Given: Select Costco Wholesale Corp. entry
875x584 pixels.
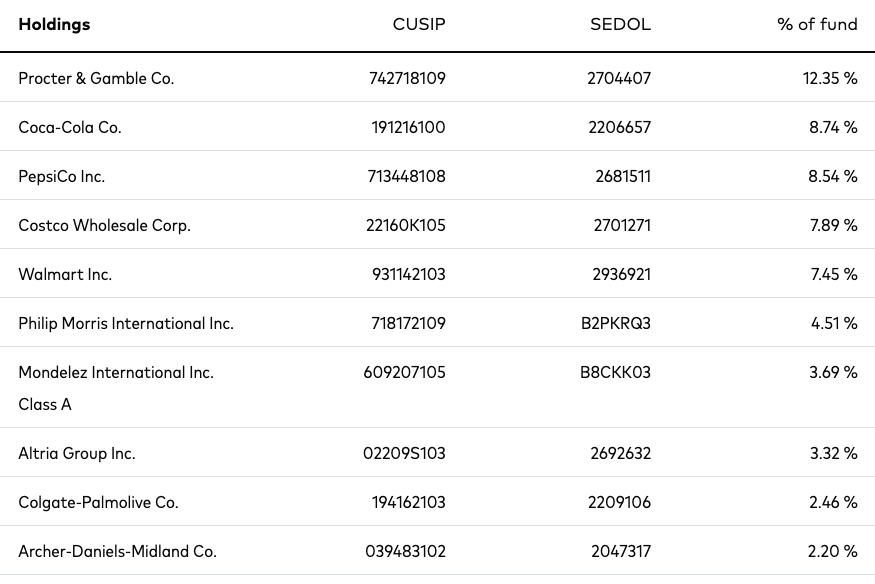Looking at the screenshot, I should [104, 226].
